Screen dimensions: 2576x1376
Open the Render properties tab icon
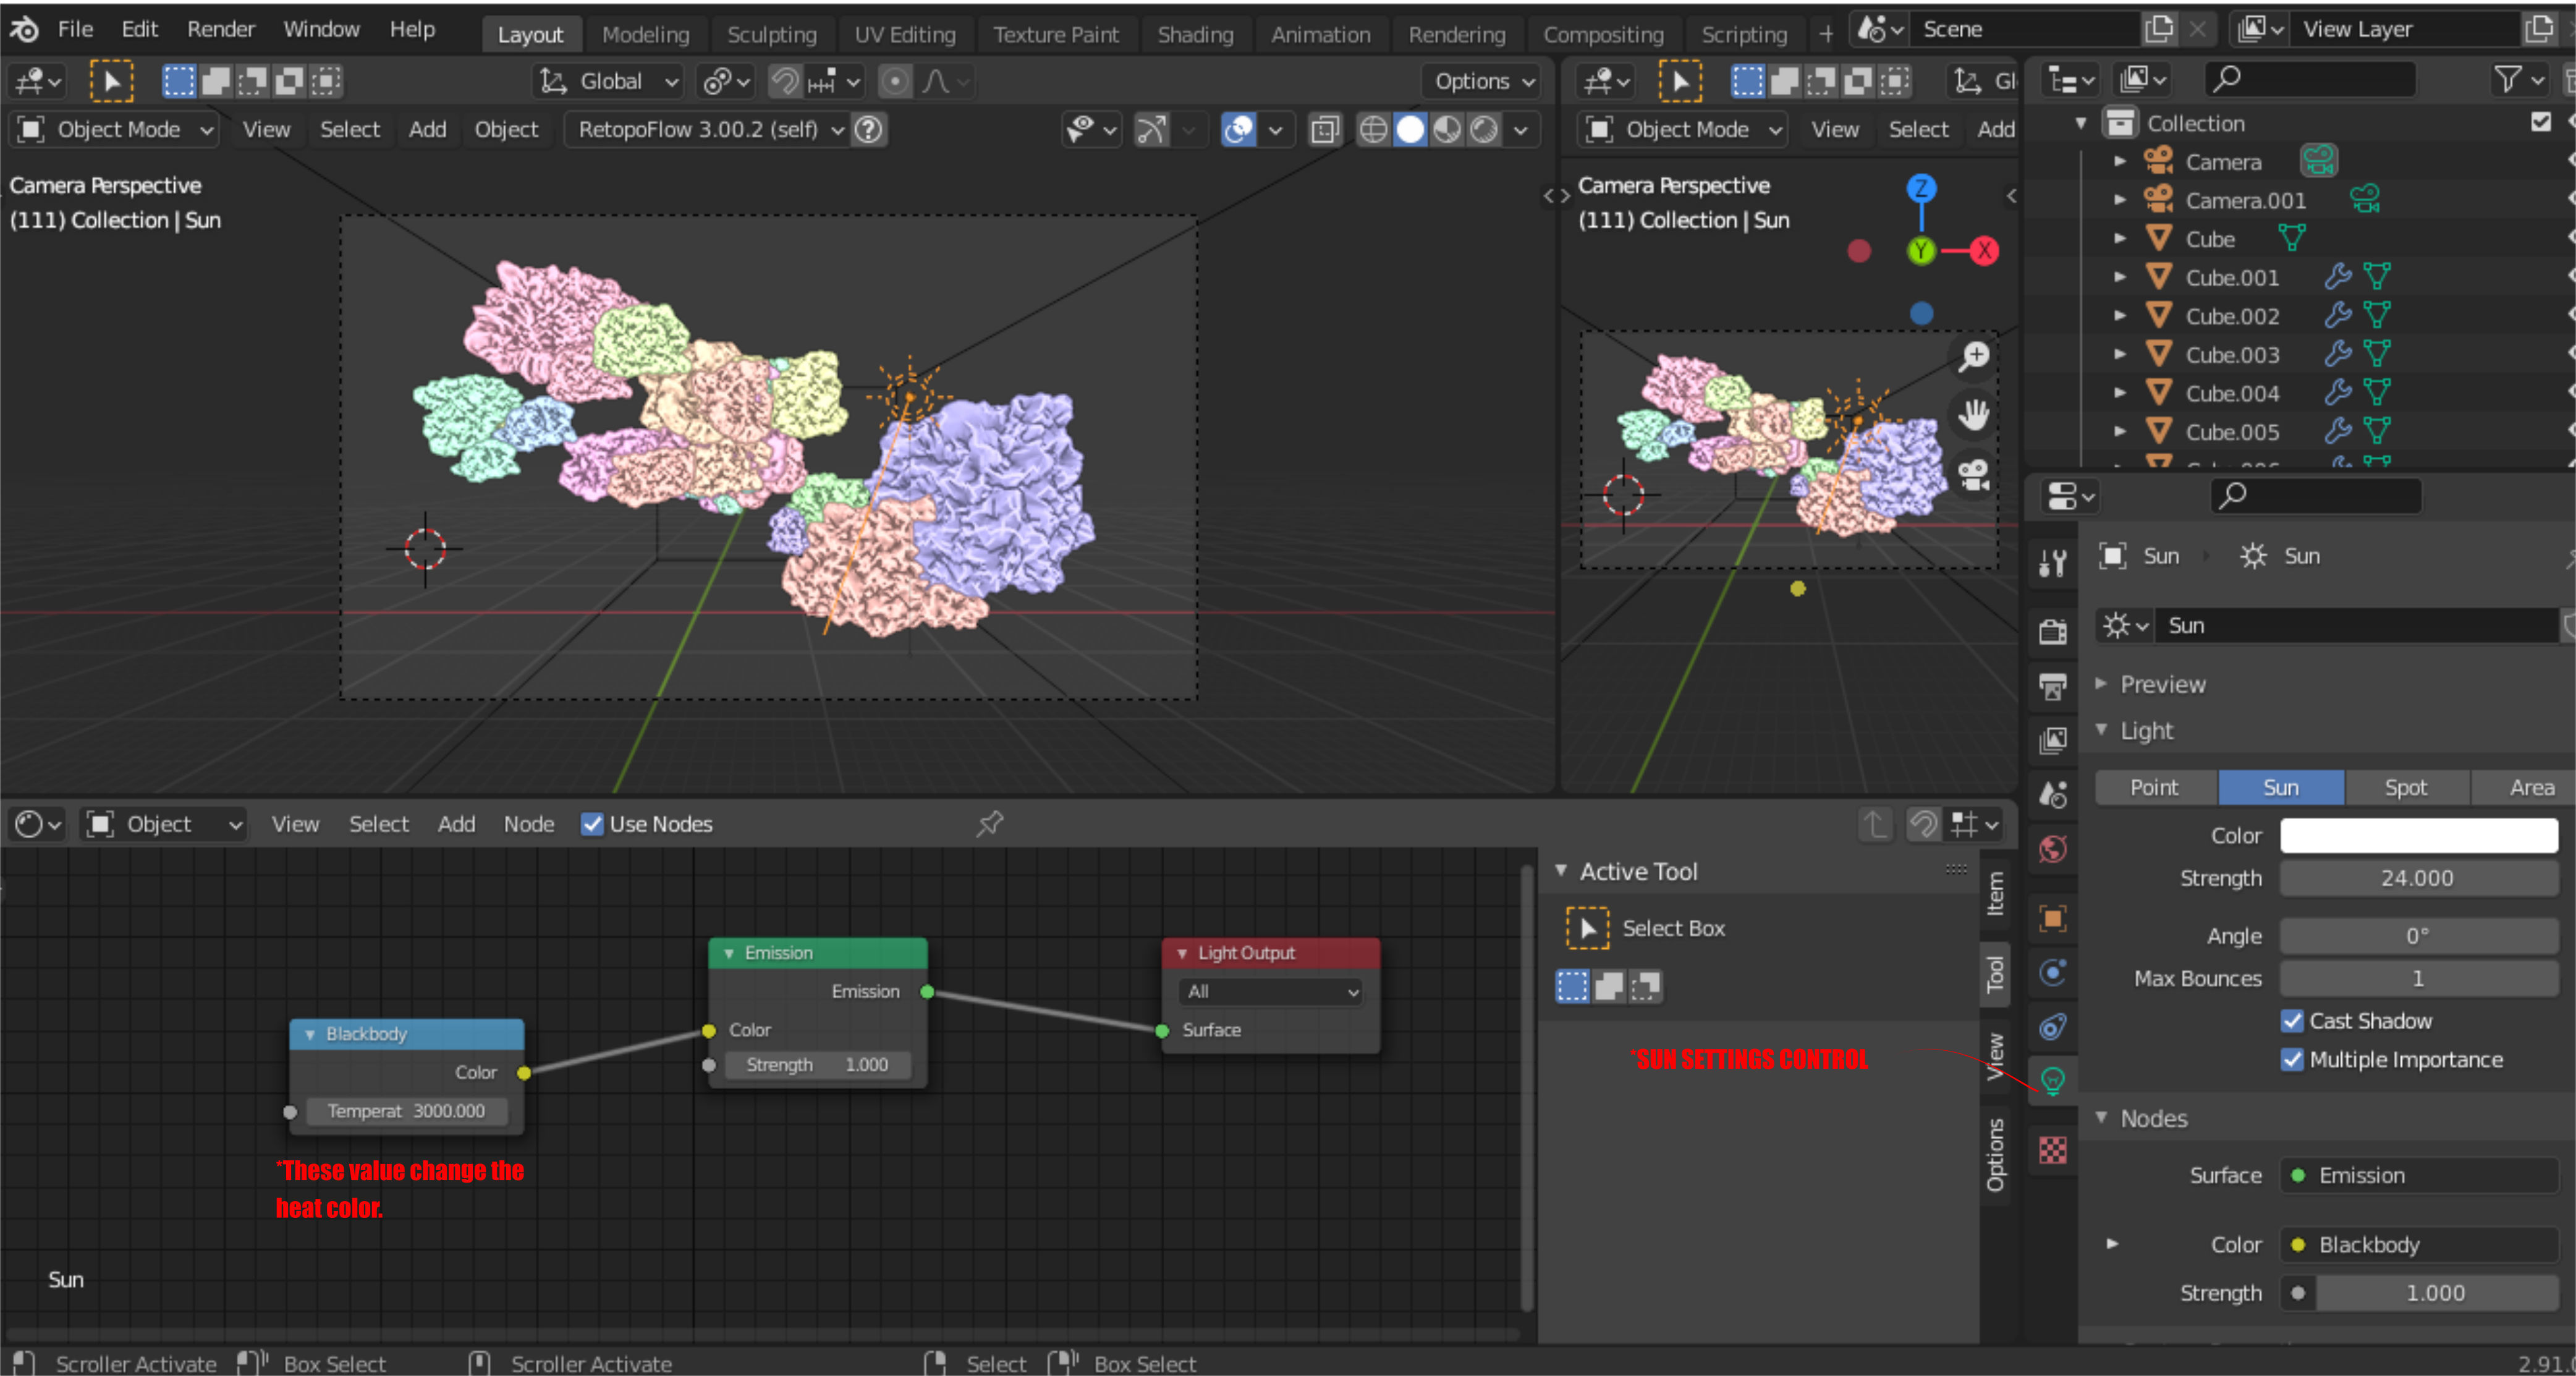tap(2052, 632)
